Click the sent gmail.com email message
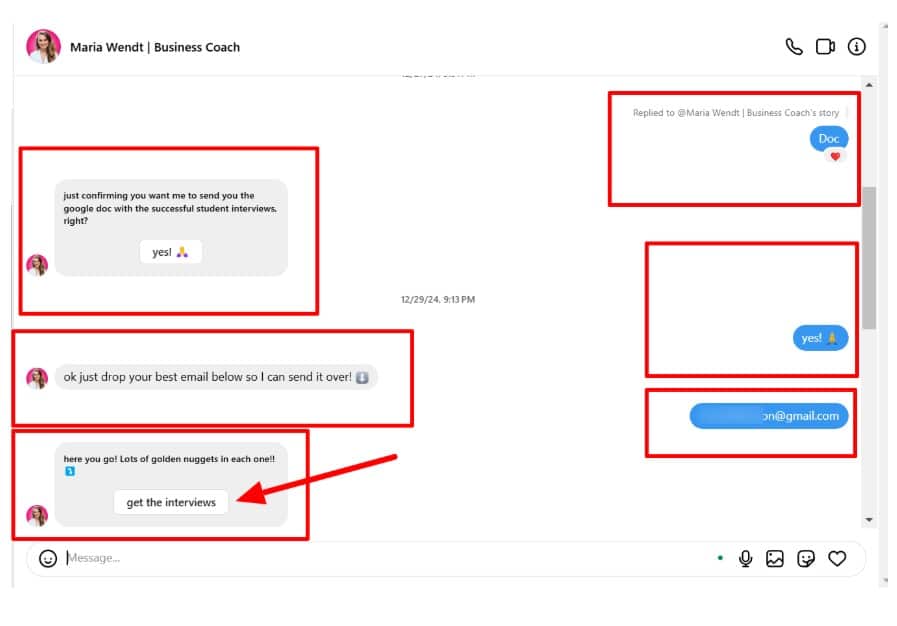897x626 pixels. click(769, 416)
